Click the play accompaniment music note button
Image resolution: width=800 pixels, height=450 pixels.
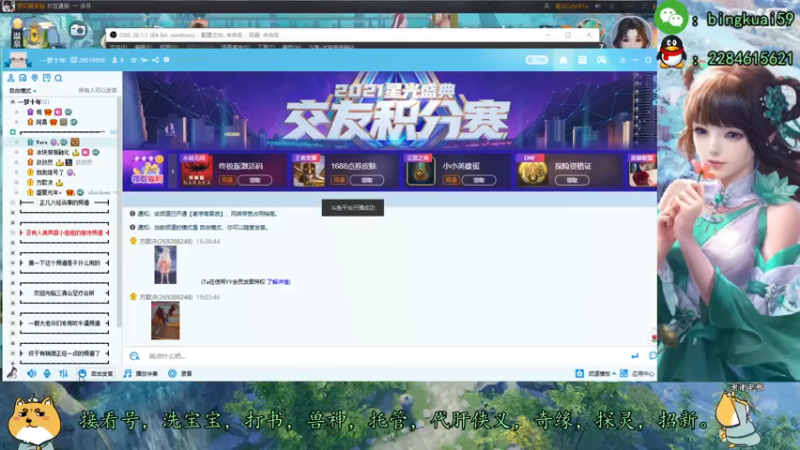(x=141, y=373)
